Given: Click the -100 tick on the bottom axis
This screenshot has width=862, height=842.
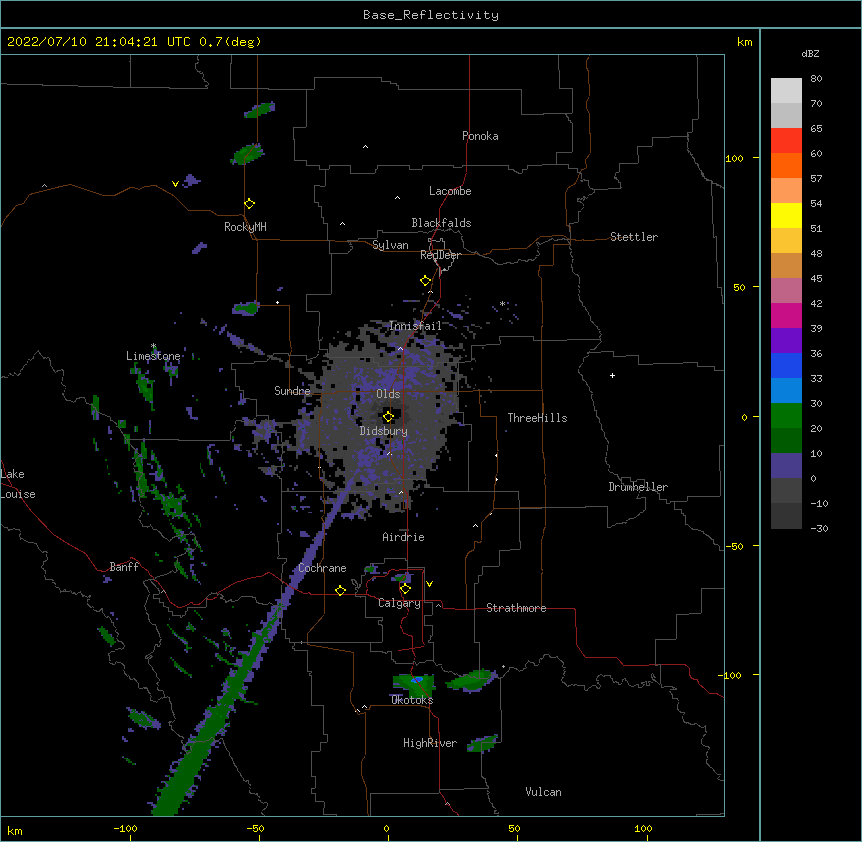Looking at the screenshot, I should click(x=125, y=828).
